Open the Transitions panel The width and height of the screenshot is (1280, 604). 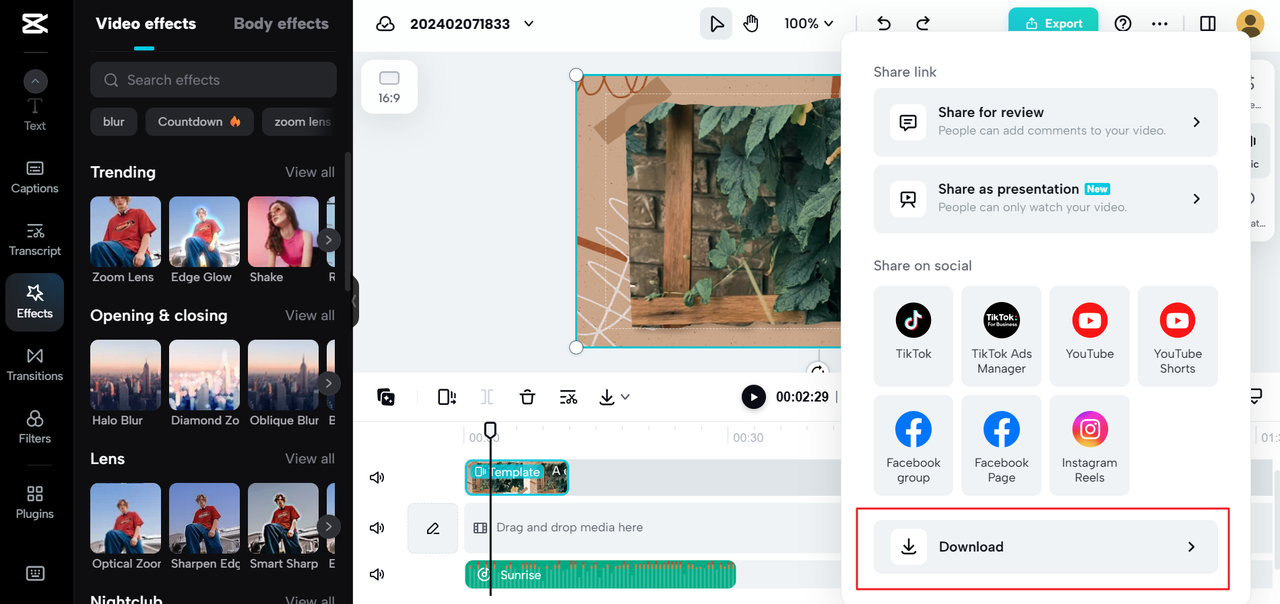35,365
